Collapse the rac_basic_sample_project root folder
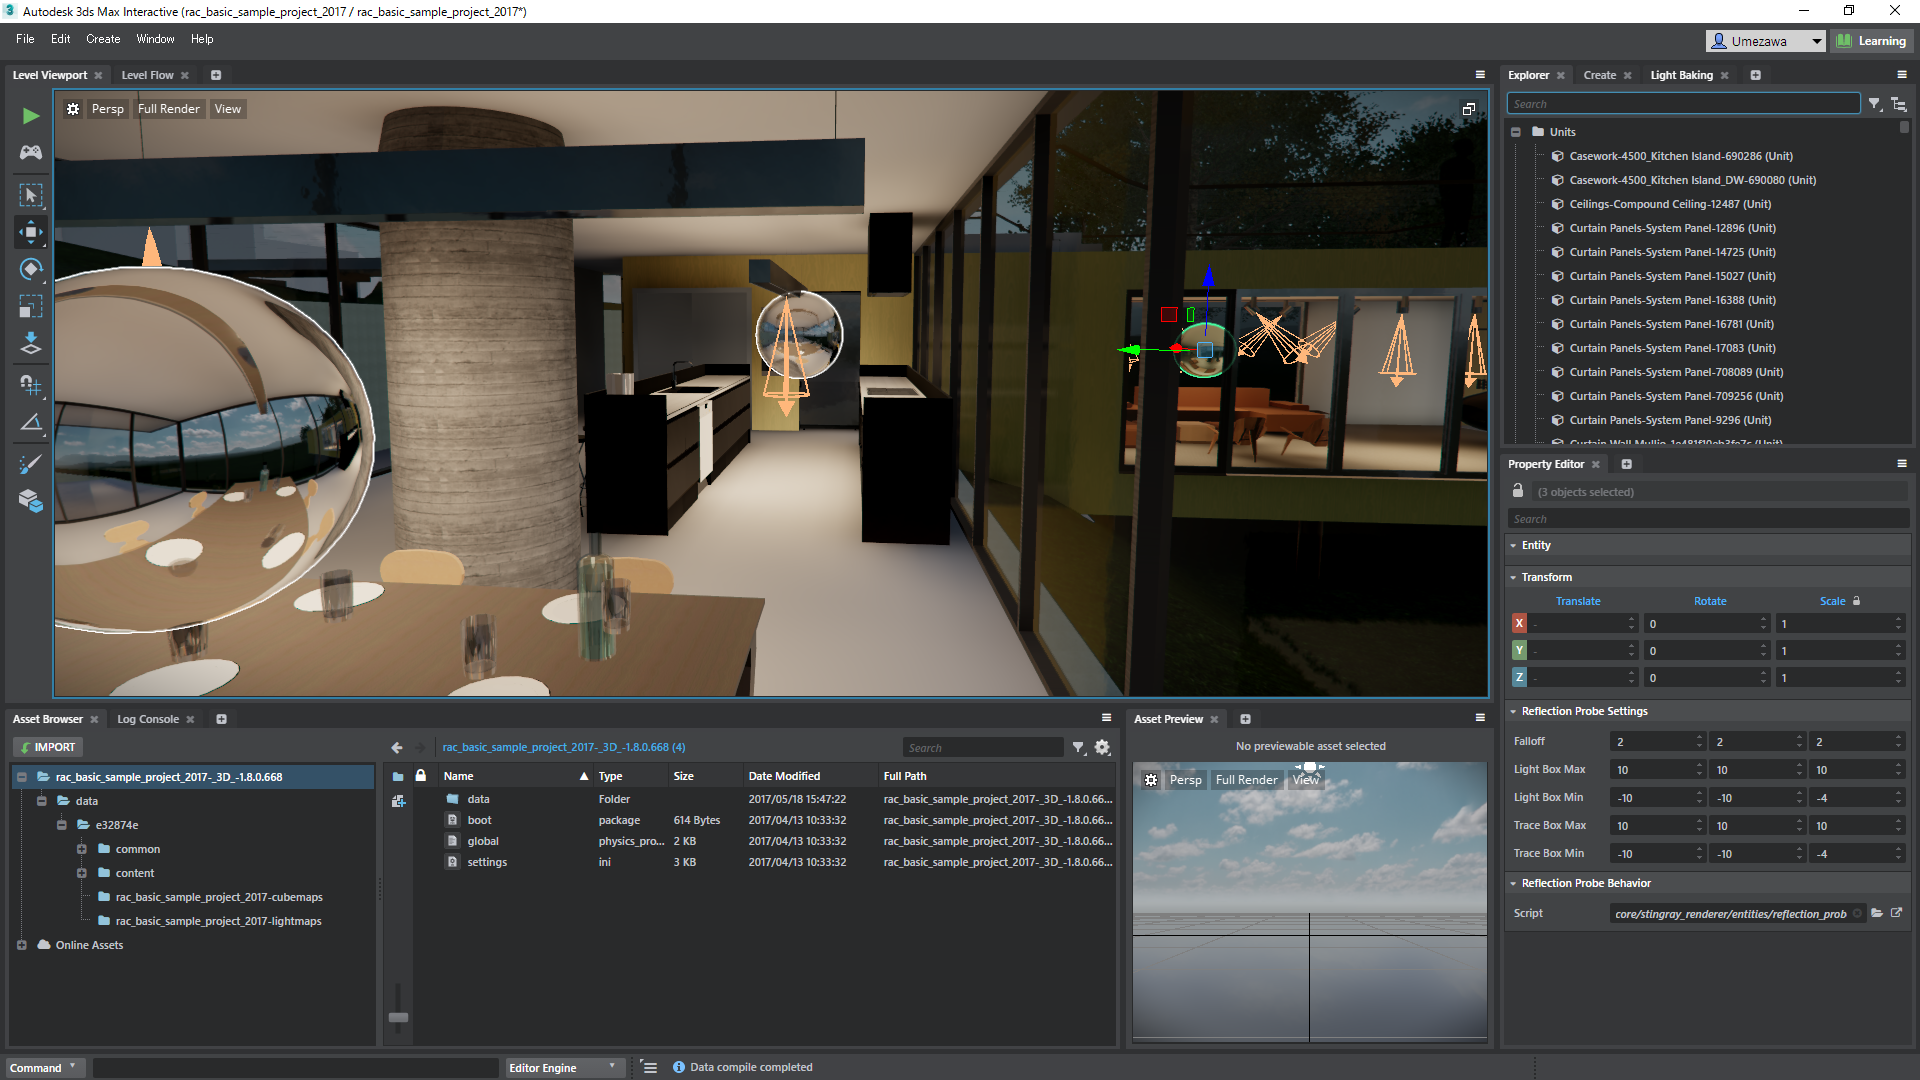The height and width of the screenshot is (1080, 1920). [22, 777]
